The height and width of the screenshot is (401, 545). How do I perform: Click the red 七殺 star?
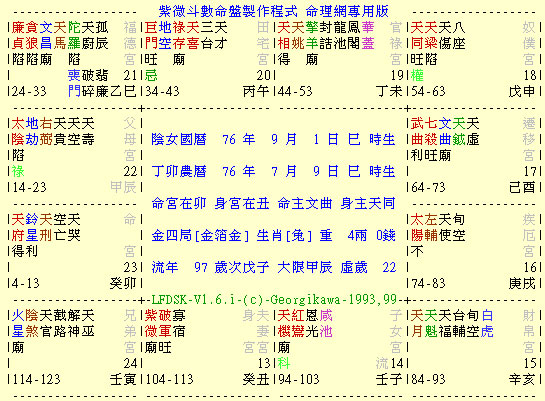(x=431, y=131)
